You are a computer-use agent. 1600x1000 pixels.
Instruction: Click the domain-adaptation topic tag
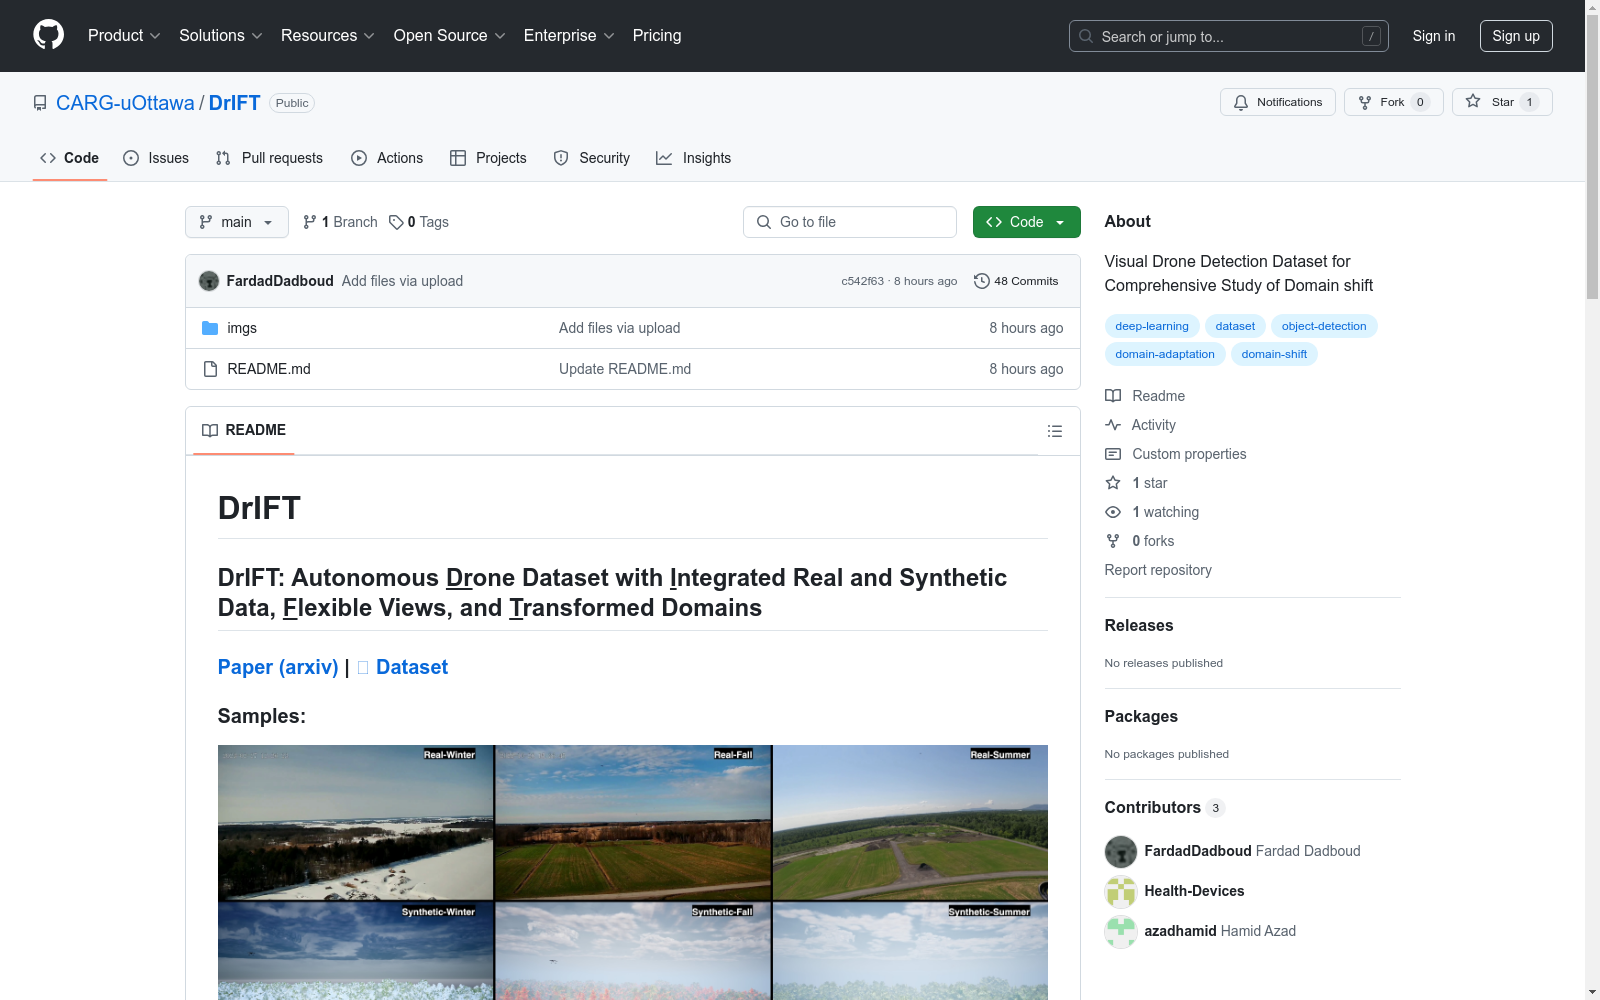1165,354
